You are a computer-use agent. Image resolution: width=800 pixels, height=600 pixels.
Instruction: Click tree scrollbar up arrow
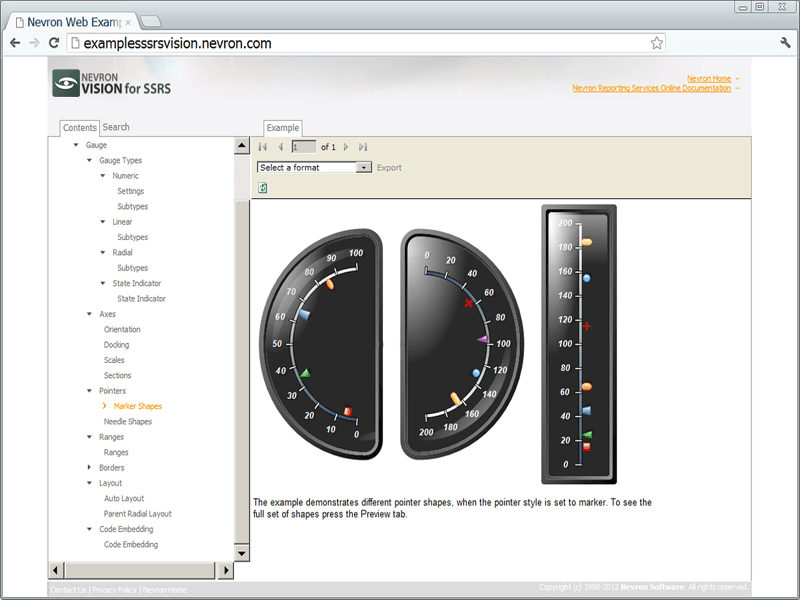pos(242,146)
